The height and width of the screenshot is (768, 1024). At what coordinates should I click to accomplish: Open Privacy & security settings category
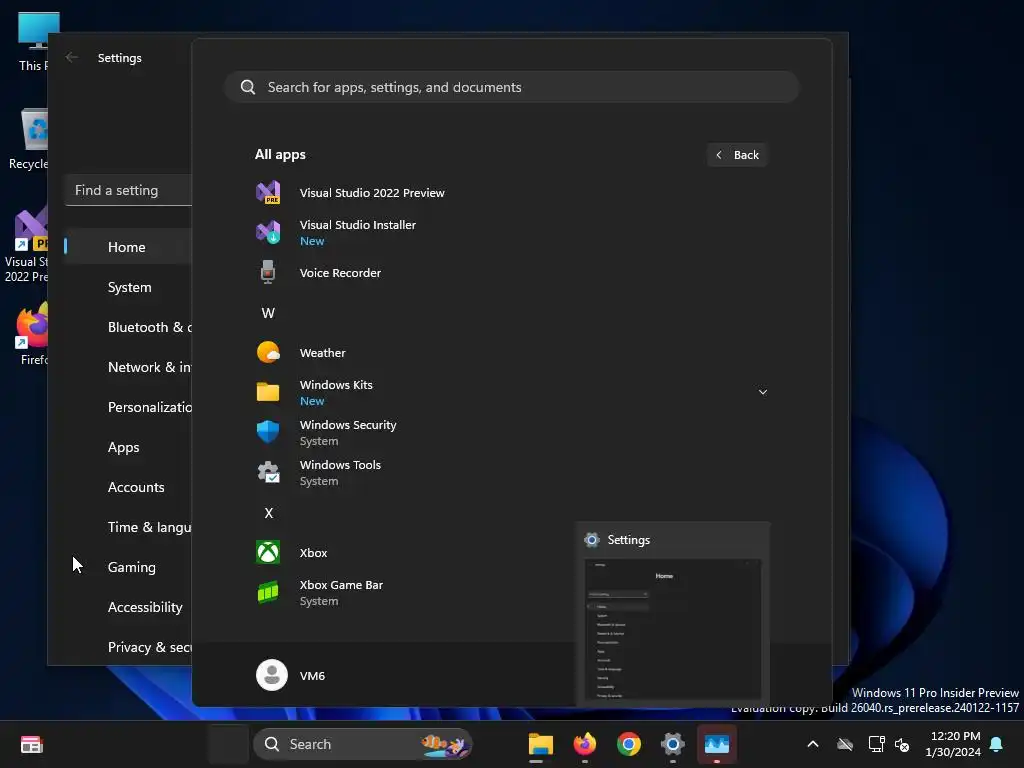(x=128, y=647)
